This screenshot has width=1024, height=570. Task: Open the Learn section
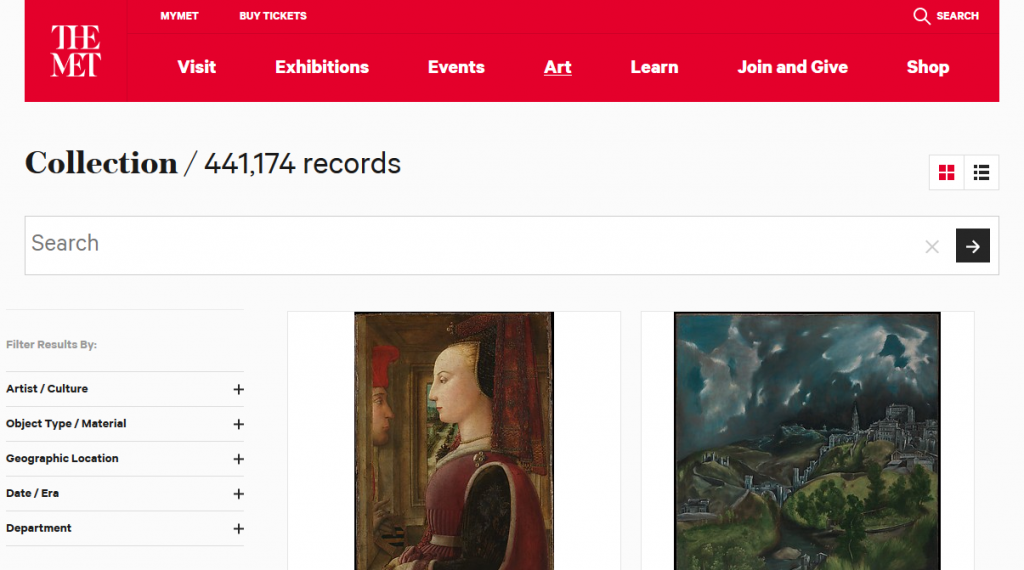(x=654, y=67)
